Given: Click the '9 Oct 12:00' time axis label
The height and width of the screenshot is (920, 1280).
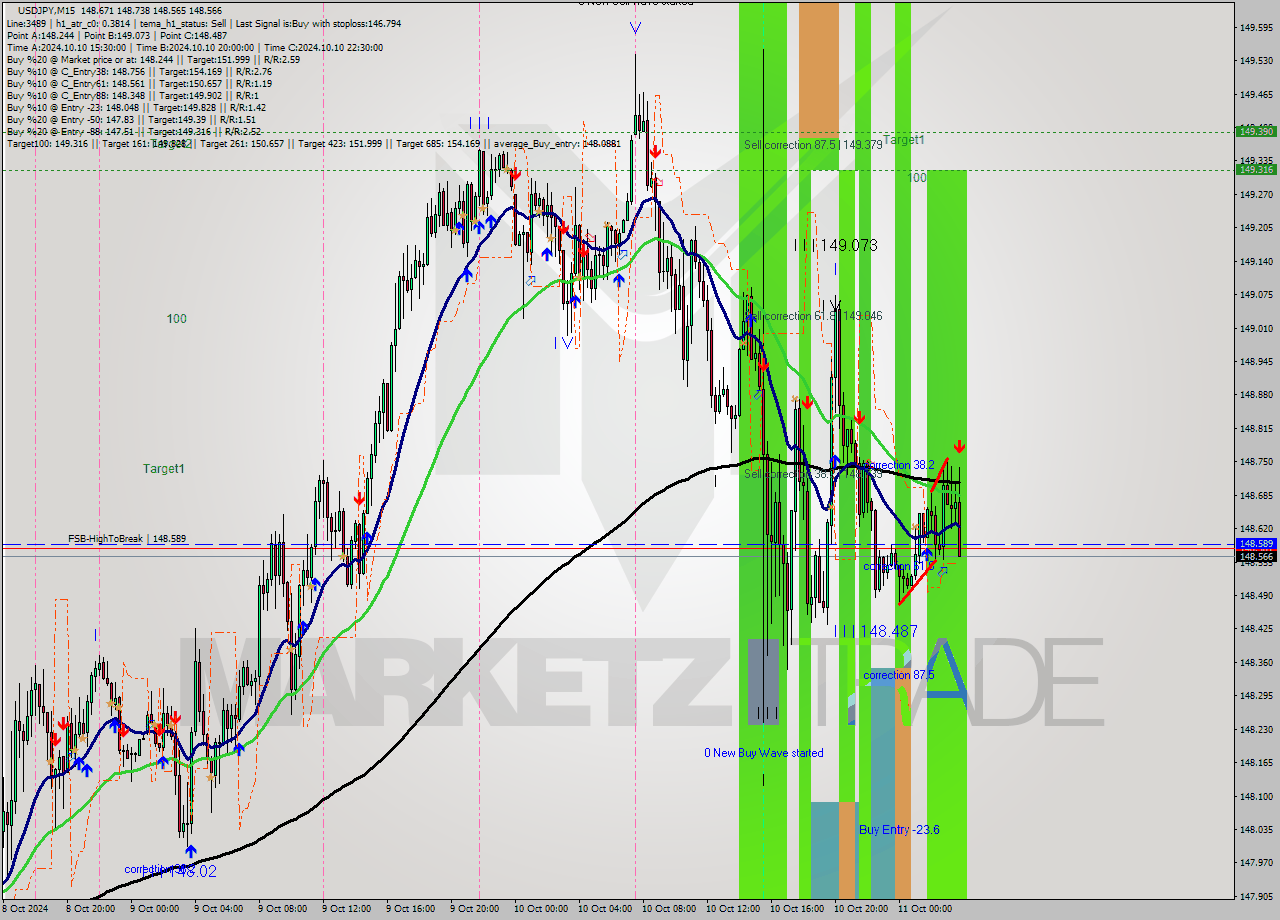Looking at the screenshot, I should tap(347, 909).
